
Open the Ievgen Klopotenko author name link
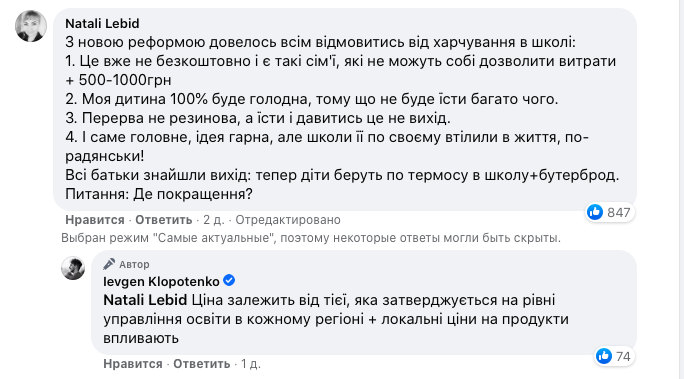(x=161, y=282)
